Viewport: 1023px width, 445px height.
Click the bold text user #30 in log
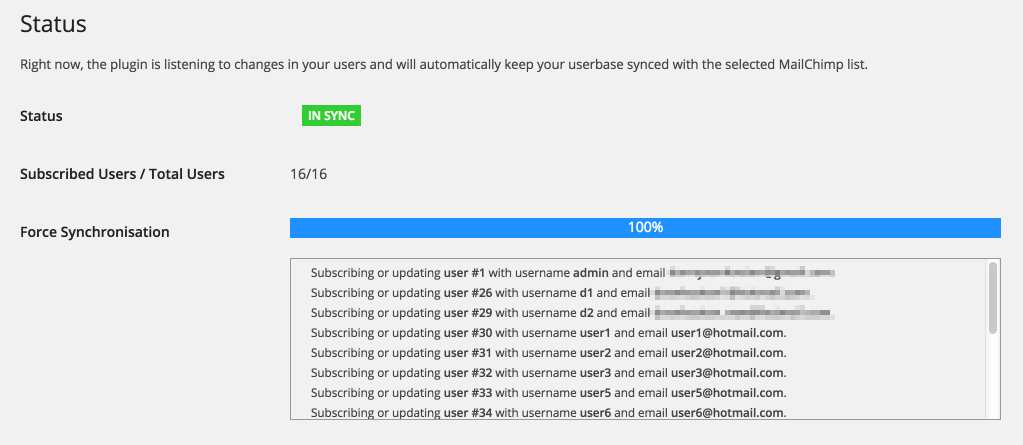tap(467, 333)
